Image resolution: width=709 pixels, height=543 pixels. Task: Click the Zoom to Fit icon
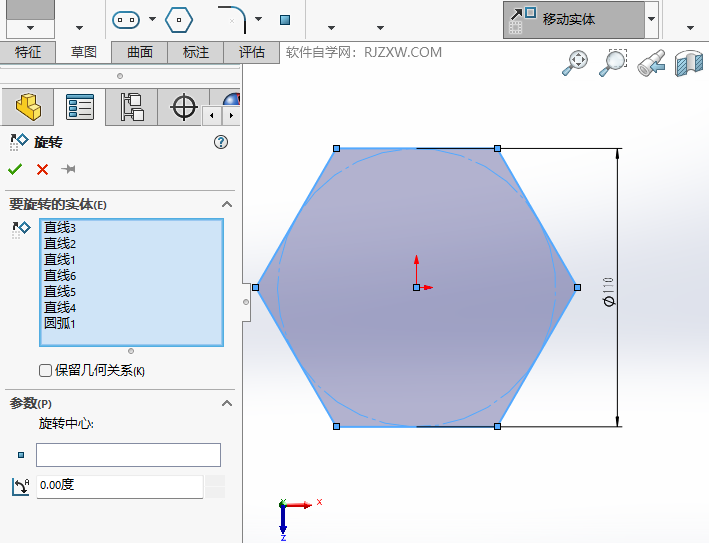coord(576,64)
